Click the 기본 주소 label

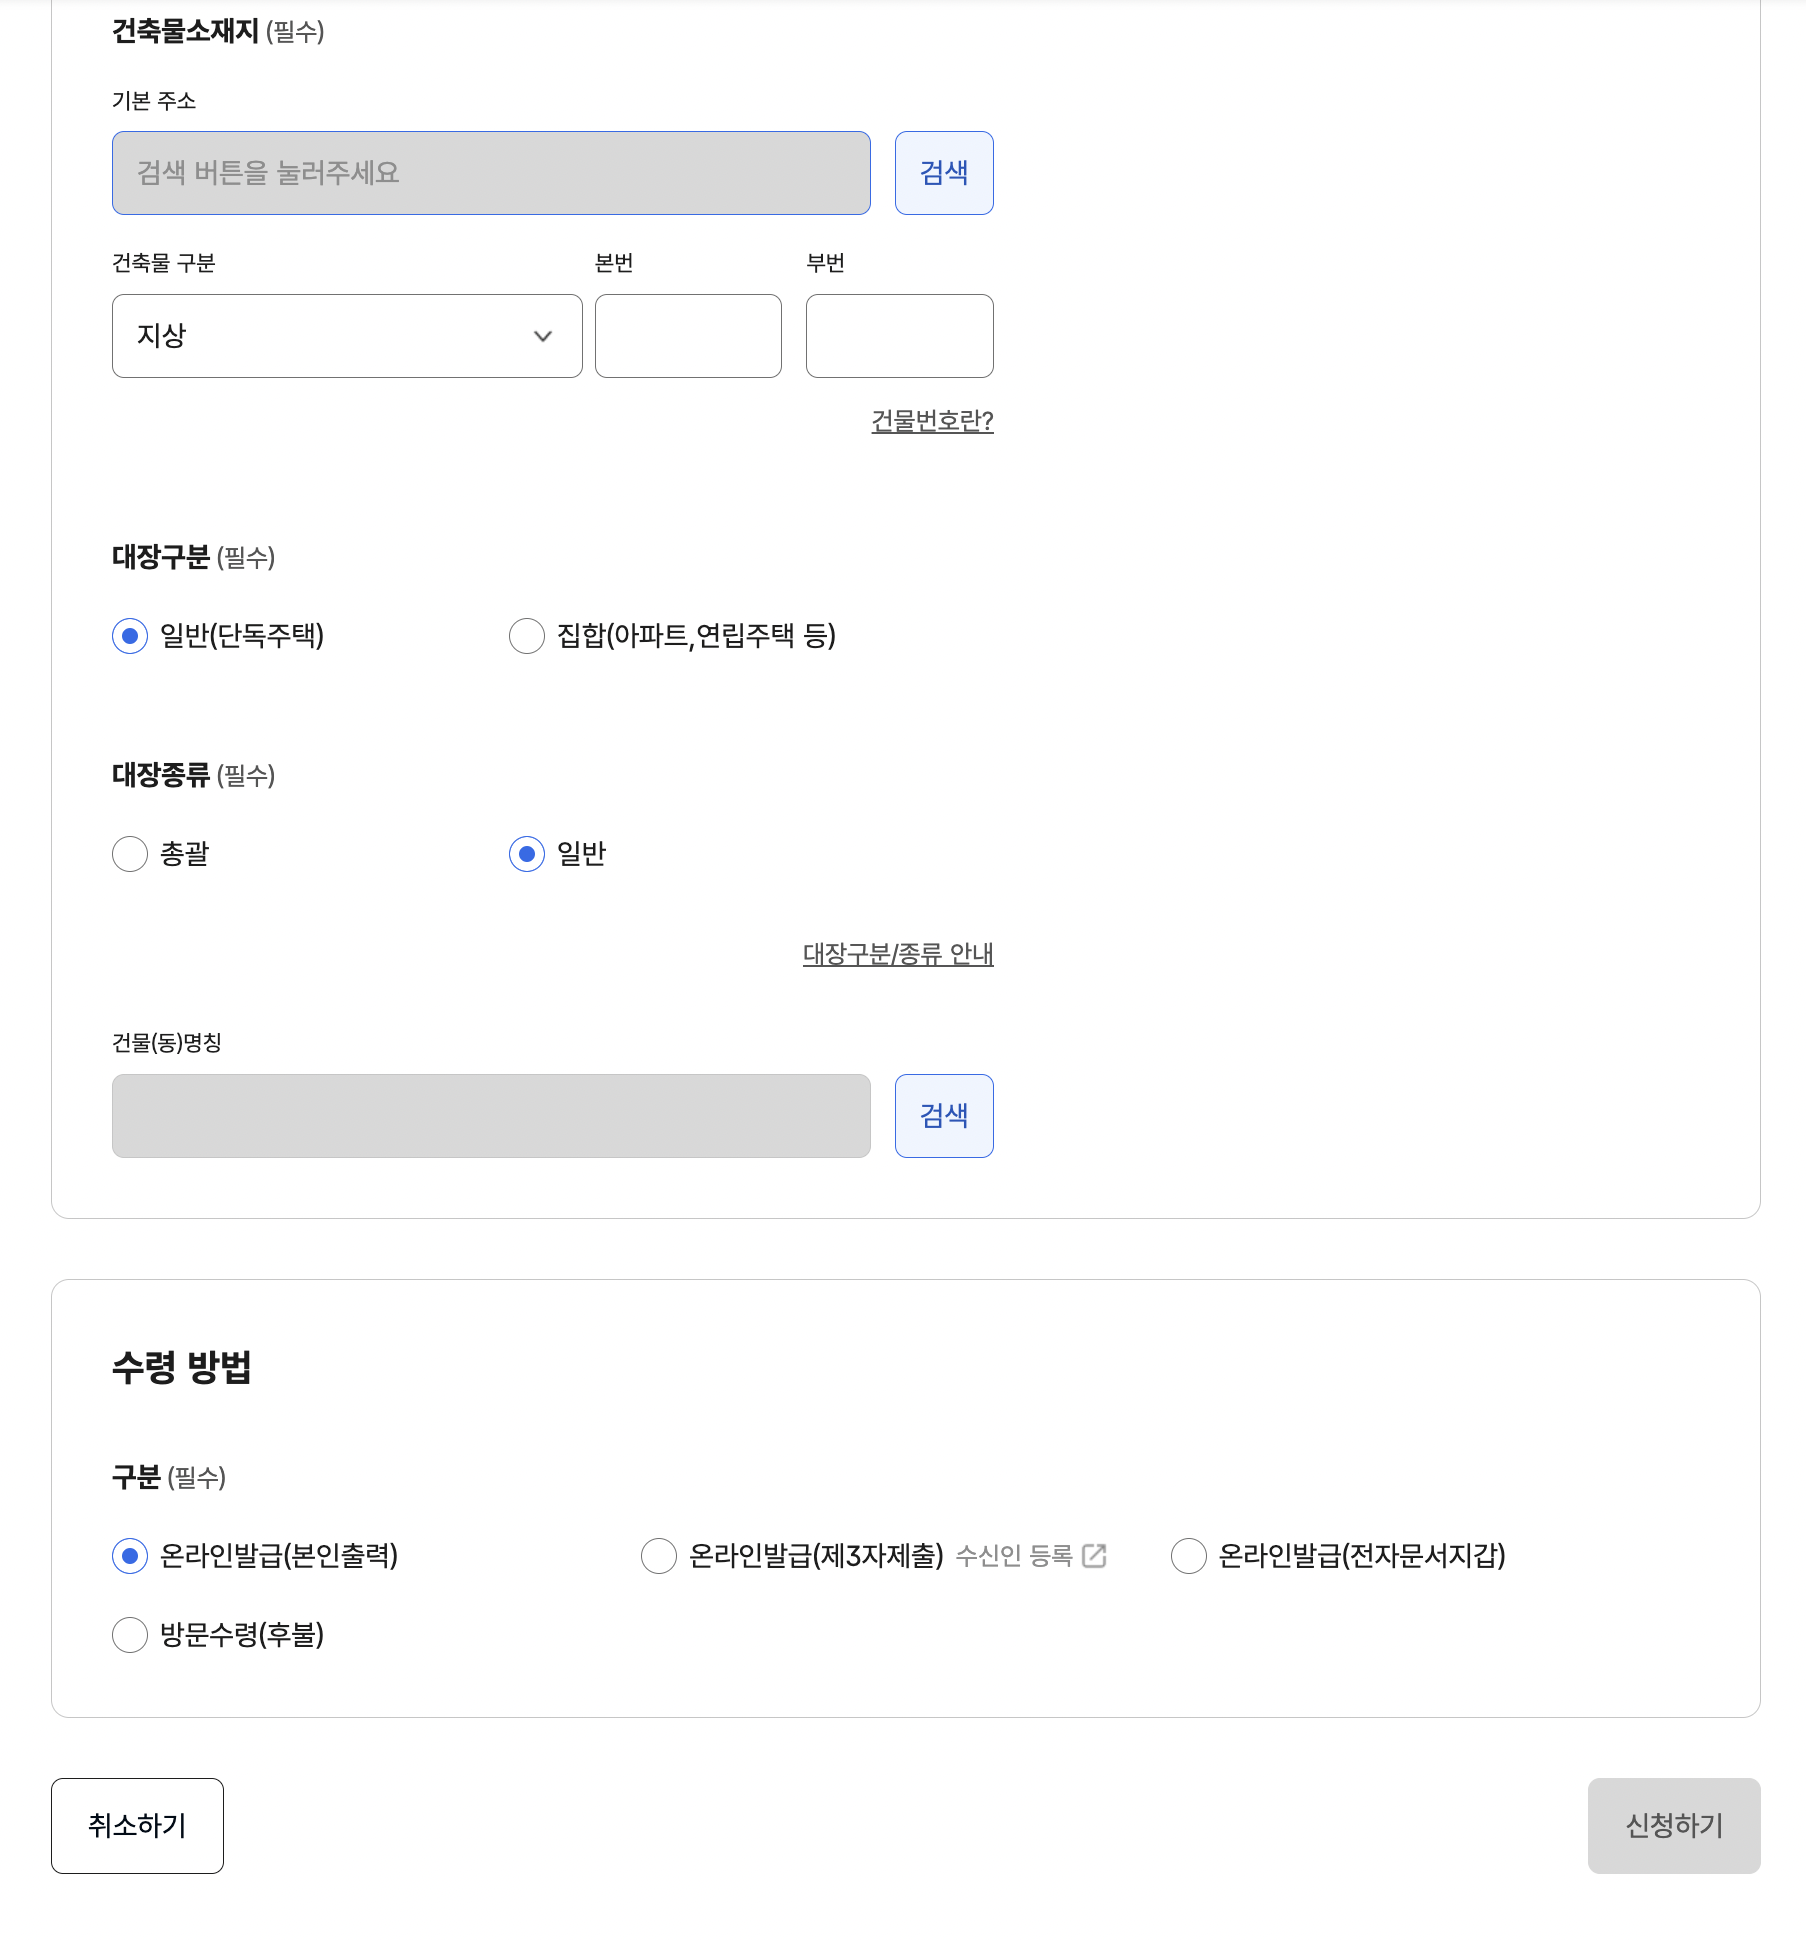(x=154, y=101)
